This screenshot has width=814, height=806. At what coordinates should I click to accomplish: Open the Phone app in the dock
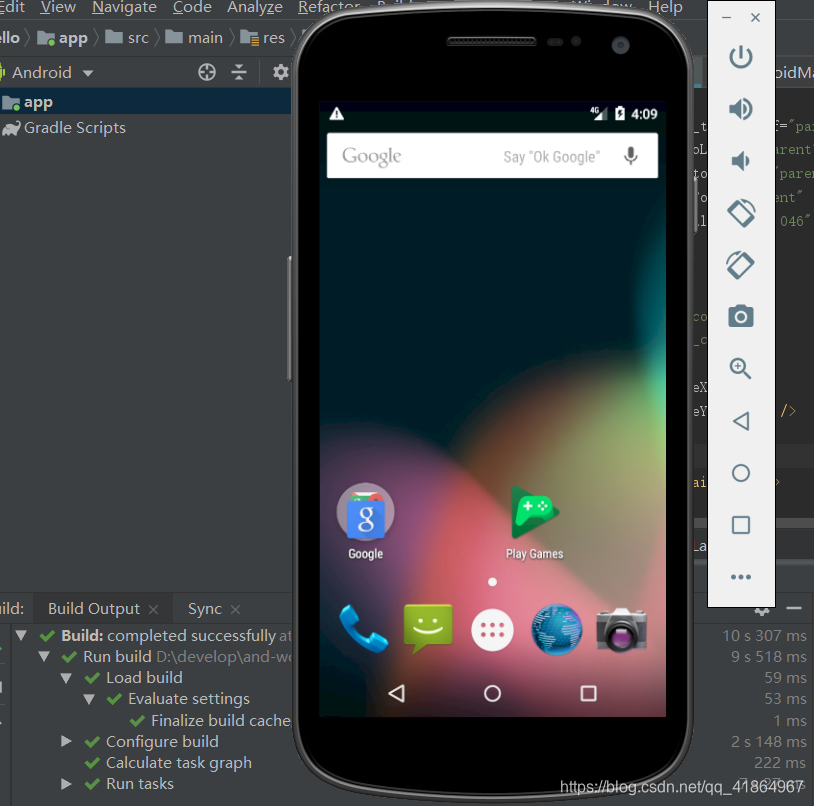(363, 629)
